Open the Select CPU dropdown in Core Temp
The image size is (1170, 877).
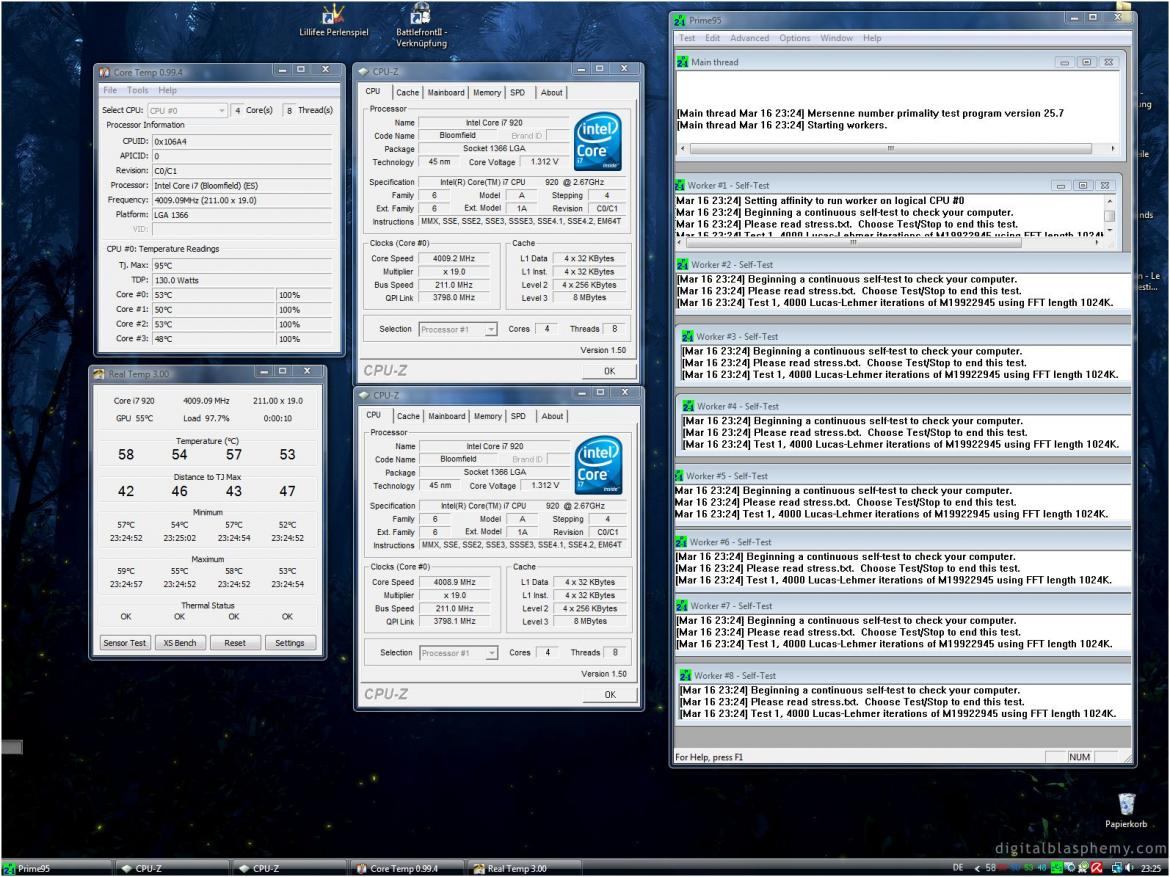[x=187, y=110]
